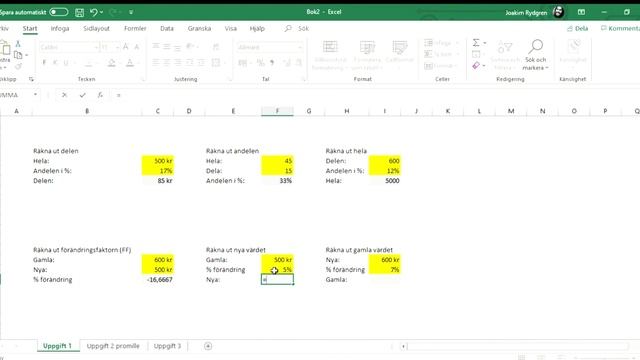Viewport: 640px width, 360px height.
Task: Expand the Copy options arrow
Action: (27, 55)
